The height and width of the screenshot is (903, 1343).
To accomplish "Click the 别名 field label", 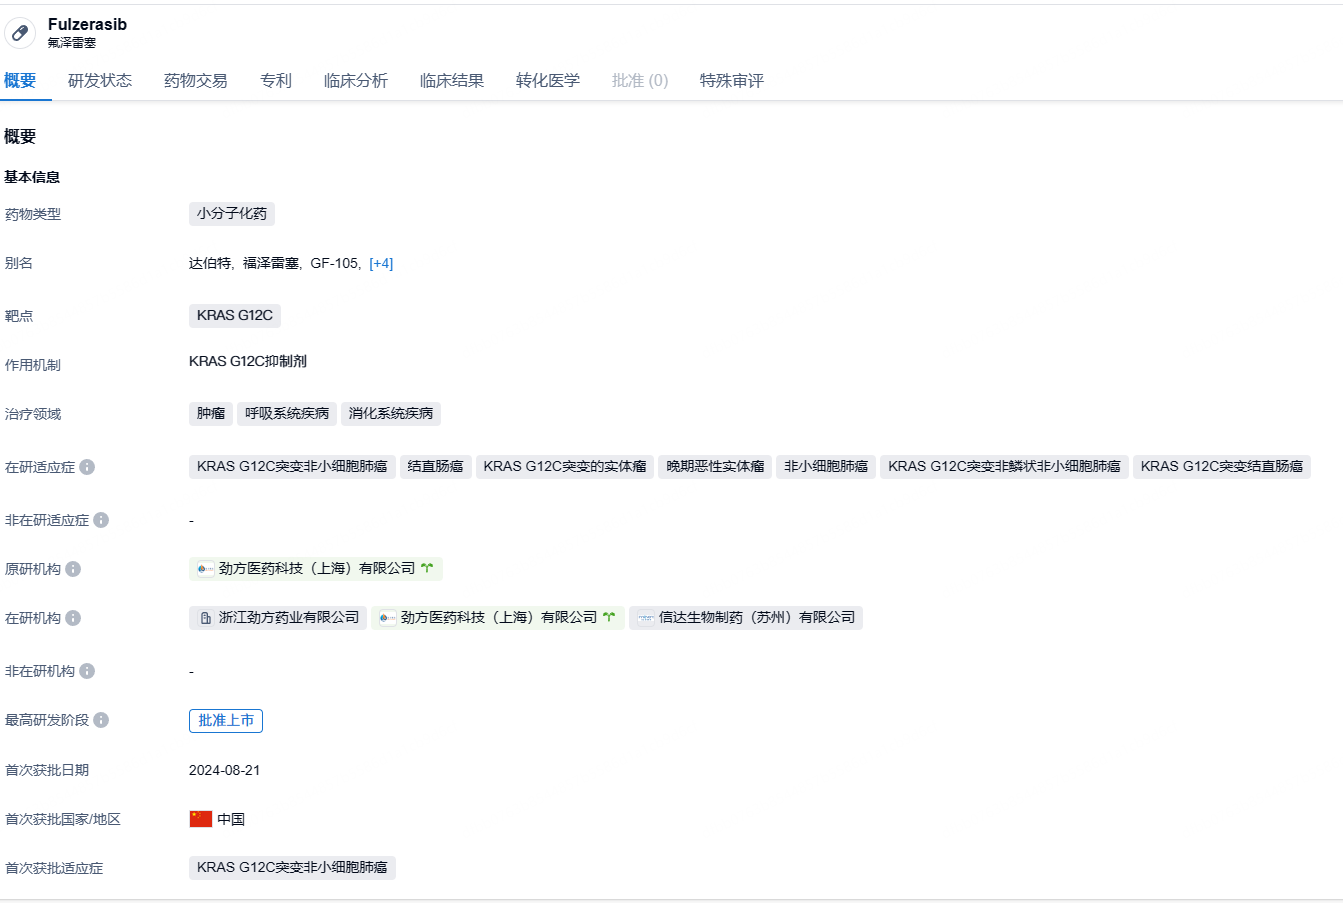I will 19,264.
